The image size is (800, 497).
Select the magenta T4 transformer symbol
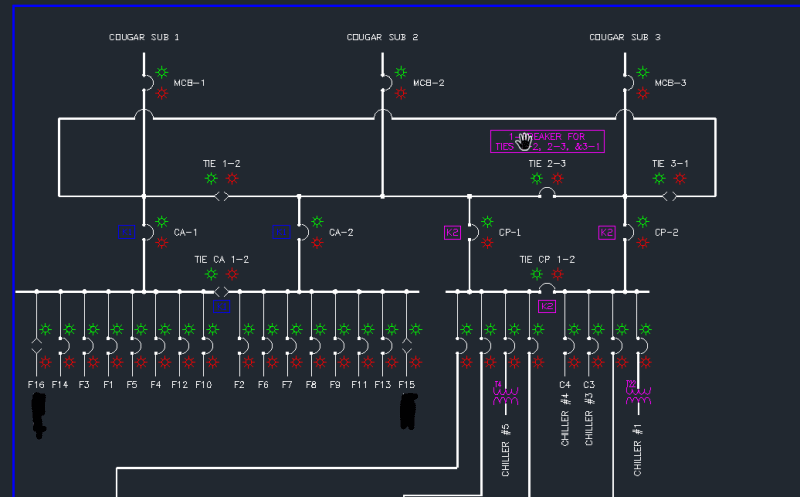[x=506, y=394]
